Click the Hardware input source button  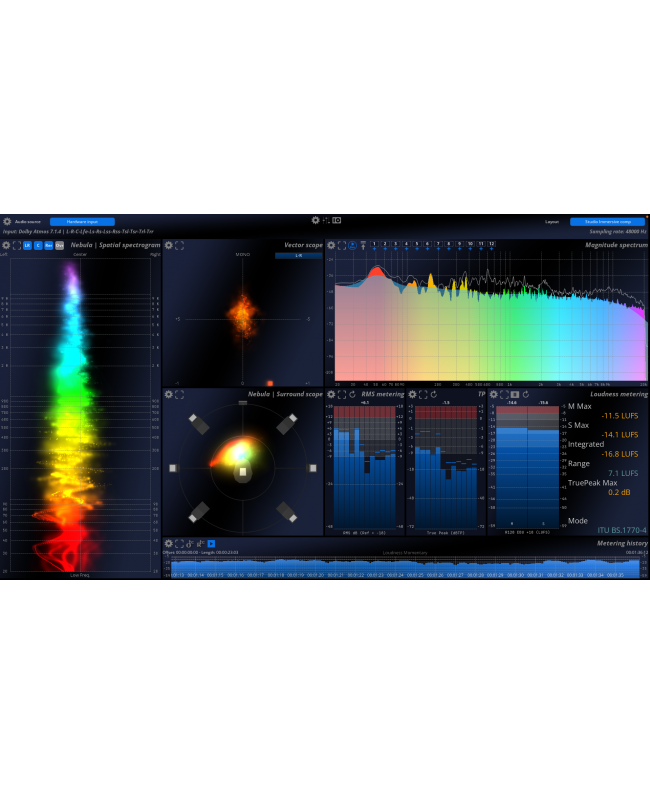point(82,222)
